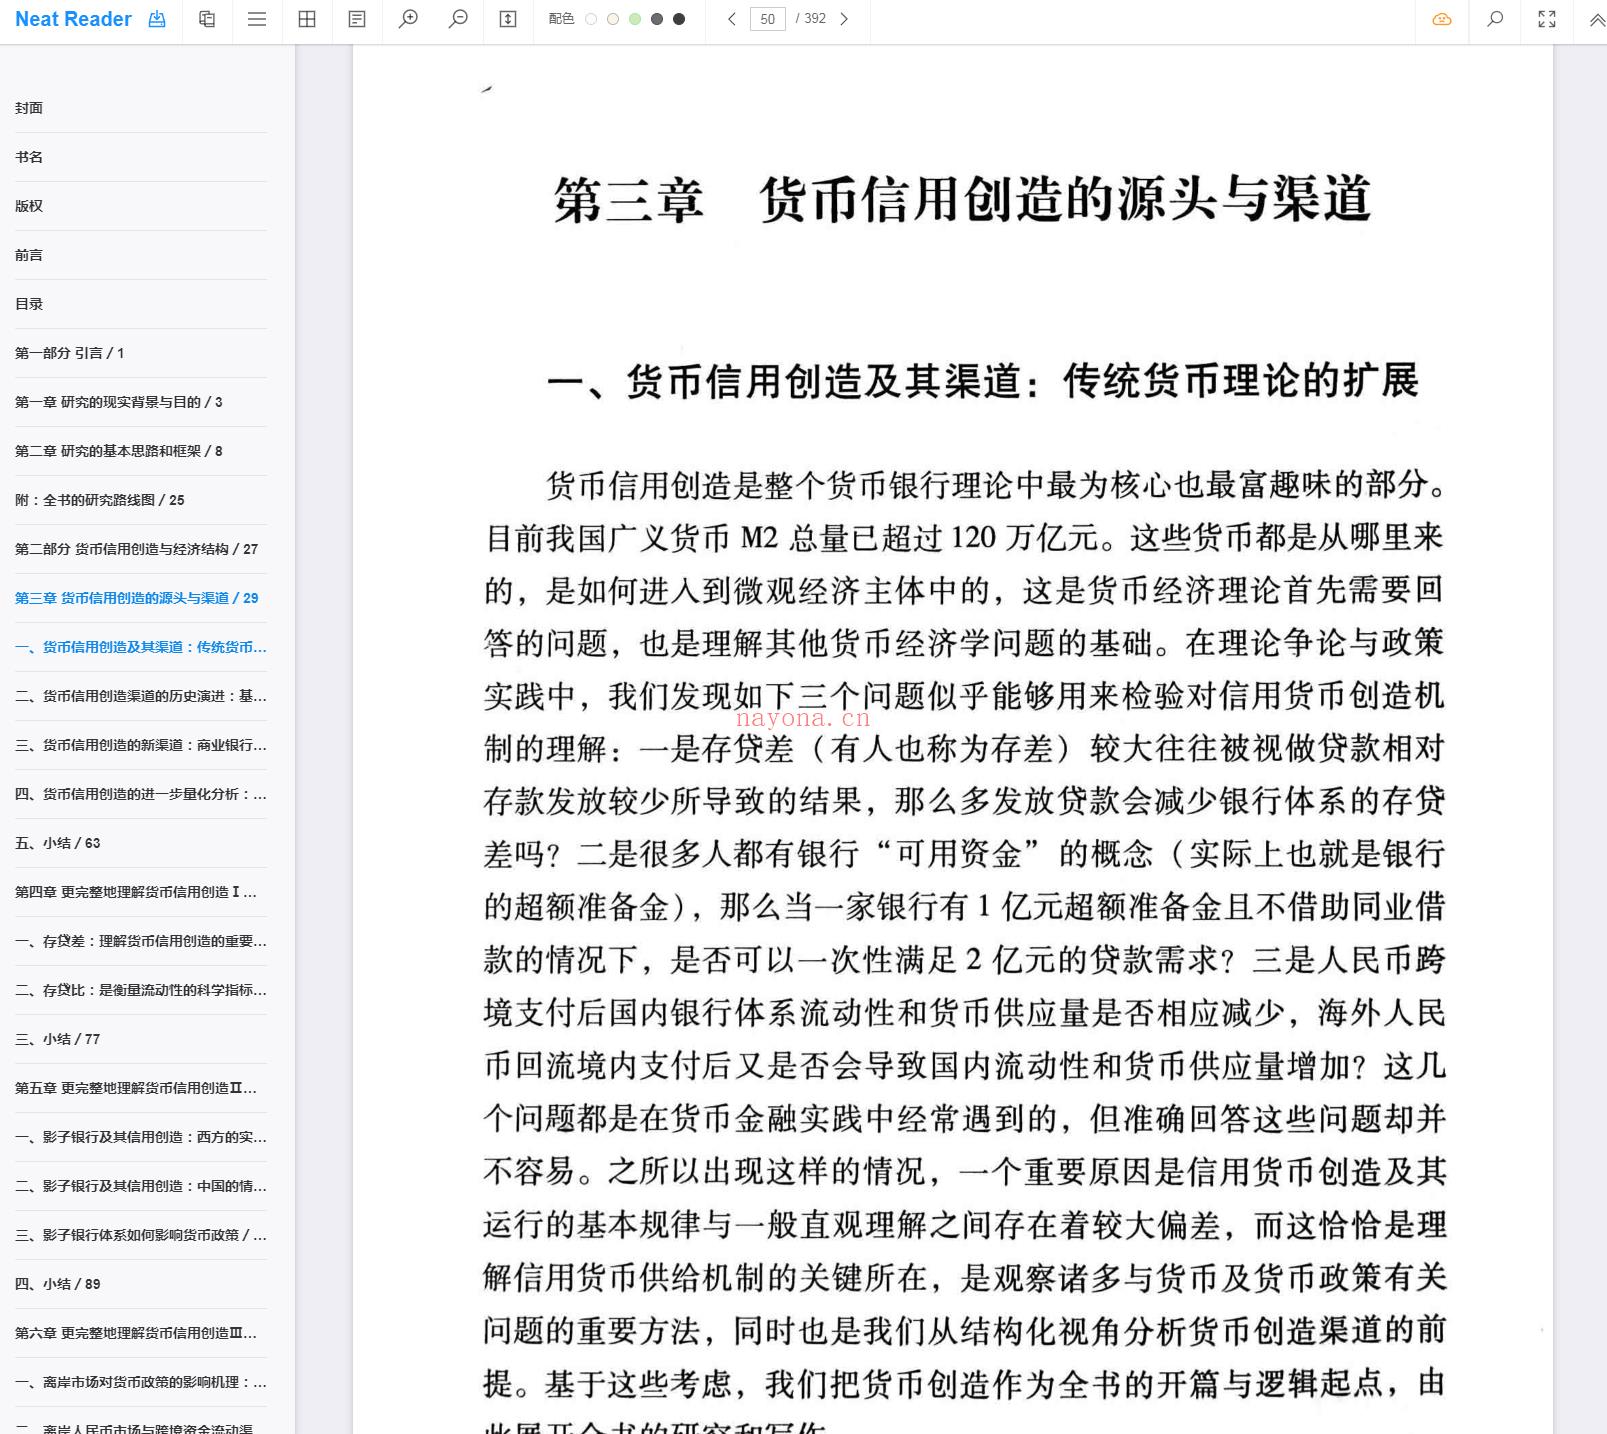Go to the next page arrow
The width and height of the screenshot is (1607, 1434).
click(x=844, y=19)
